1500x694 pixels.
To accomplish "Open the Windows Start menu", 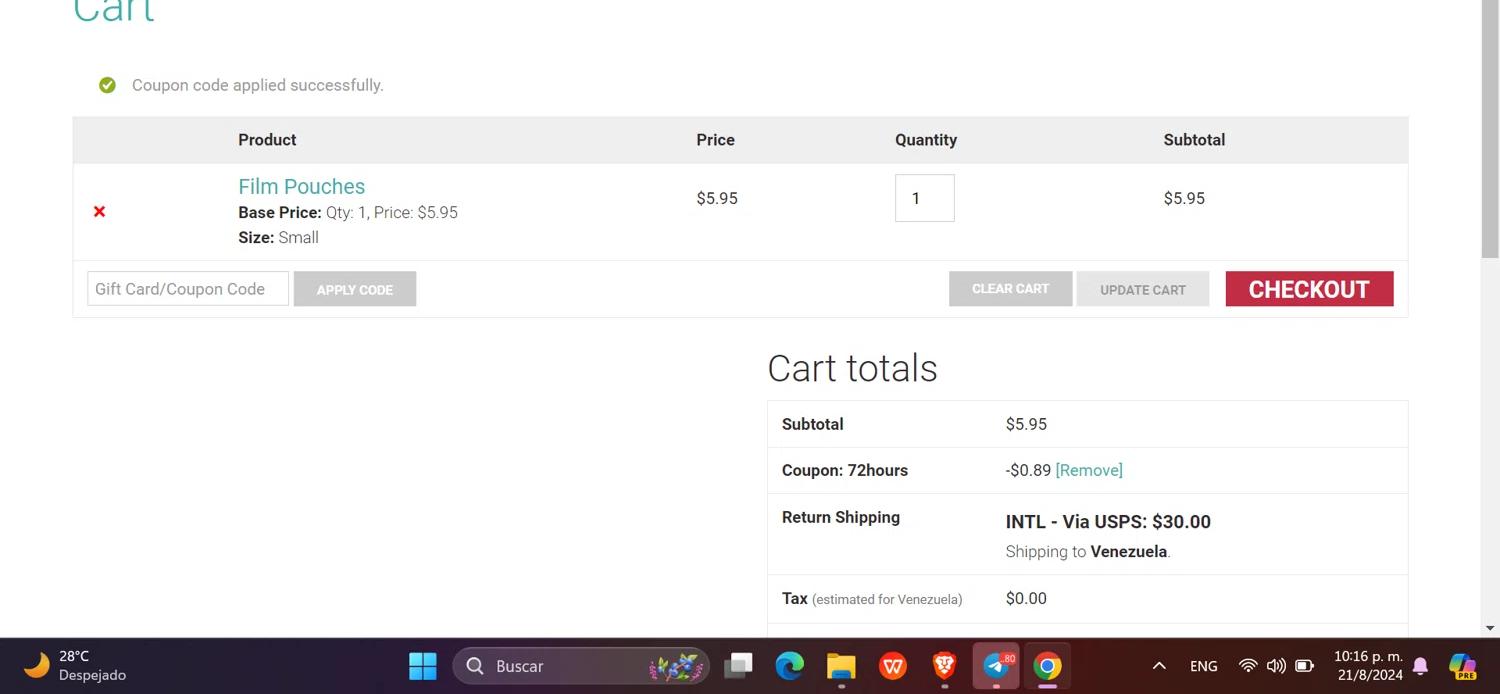I will [x=423, y=666].
